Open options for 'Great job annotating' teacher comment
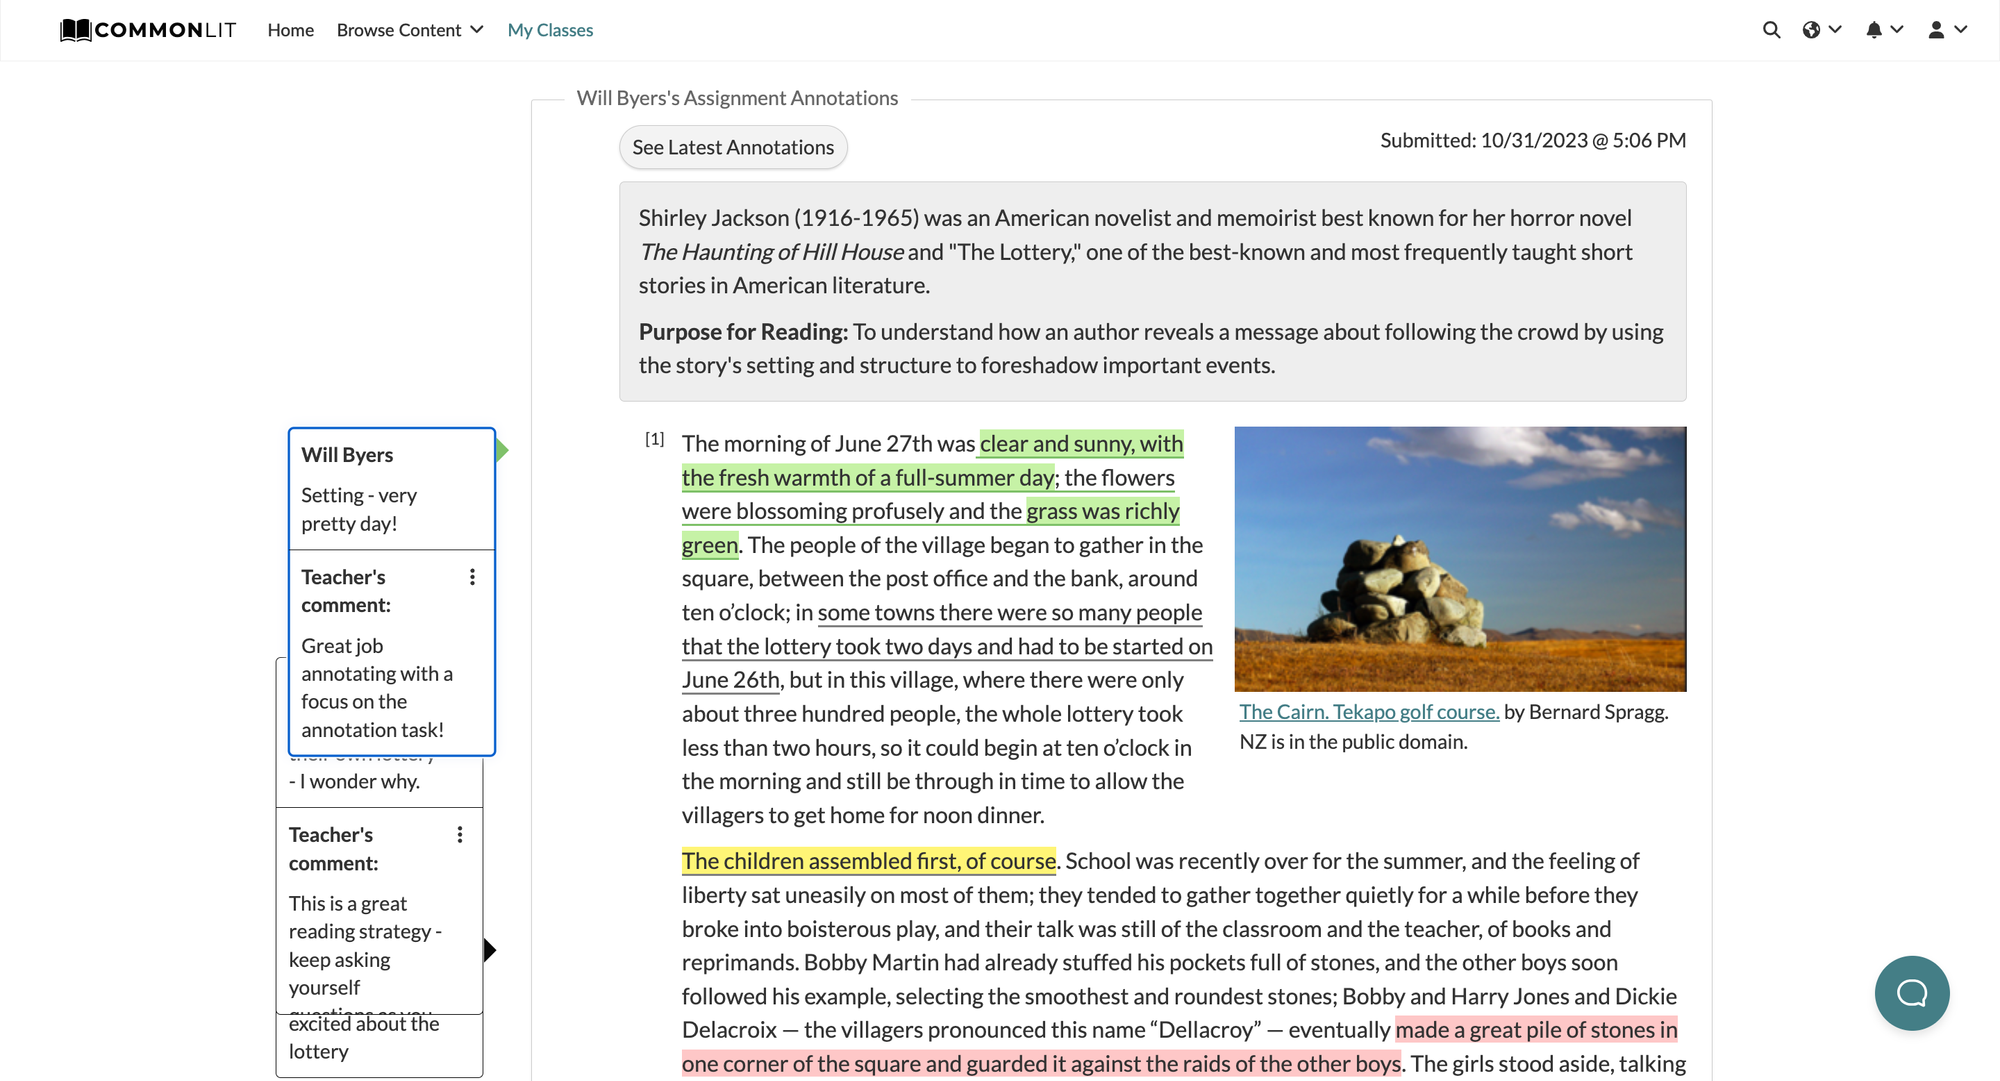Image resolution: width=2000 pixels, height=1081 pixels. pos(472,577)
